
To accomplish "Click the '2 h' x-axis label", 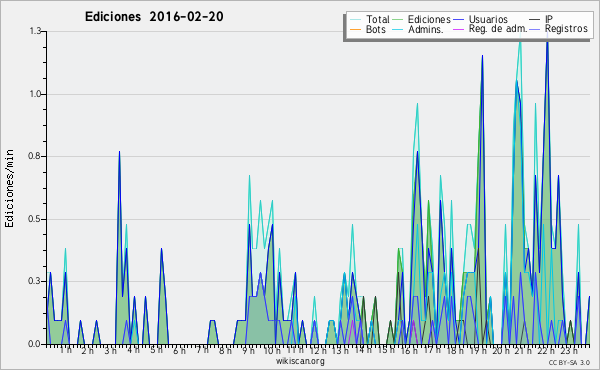I will click(x=88, y=351).
